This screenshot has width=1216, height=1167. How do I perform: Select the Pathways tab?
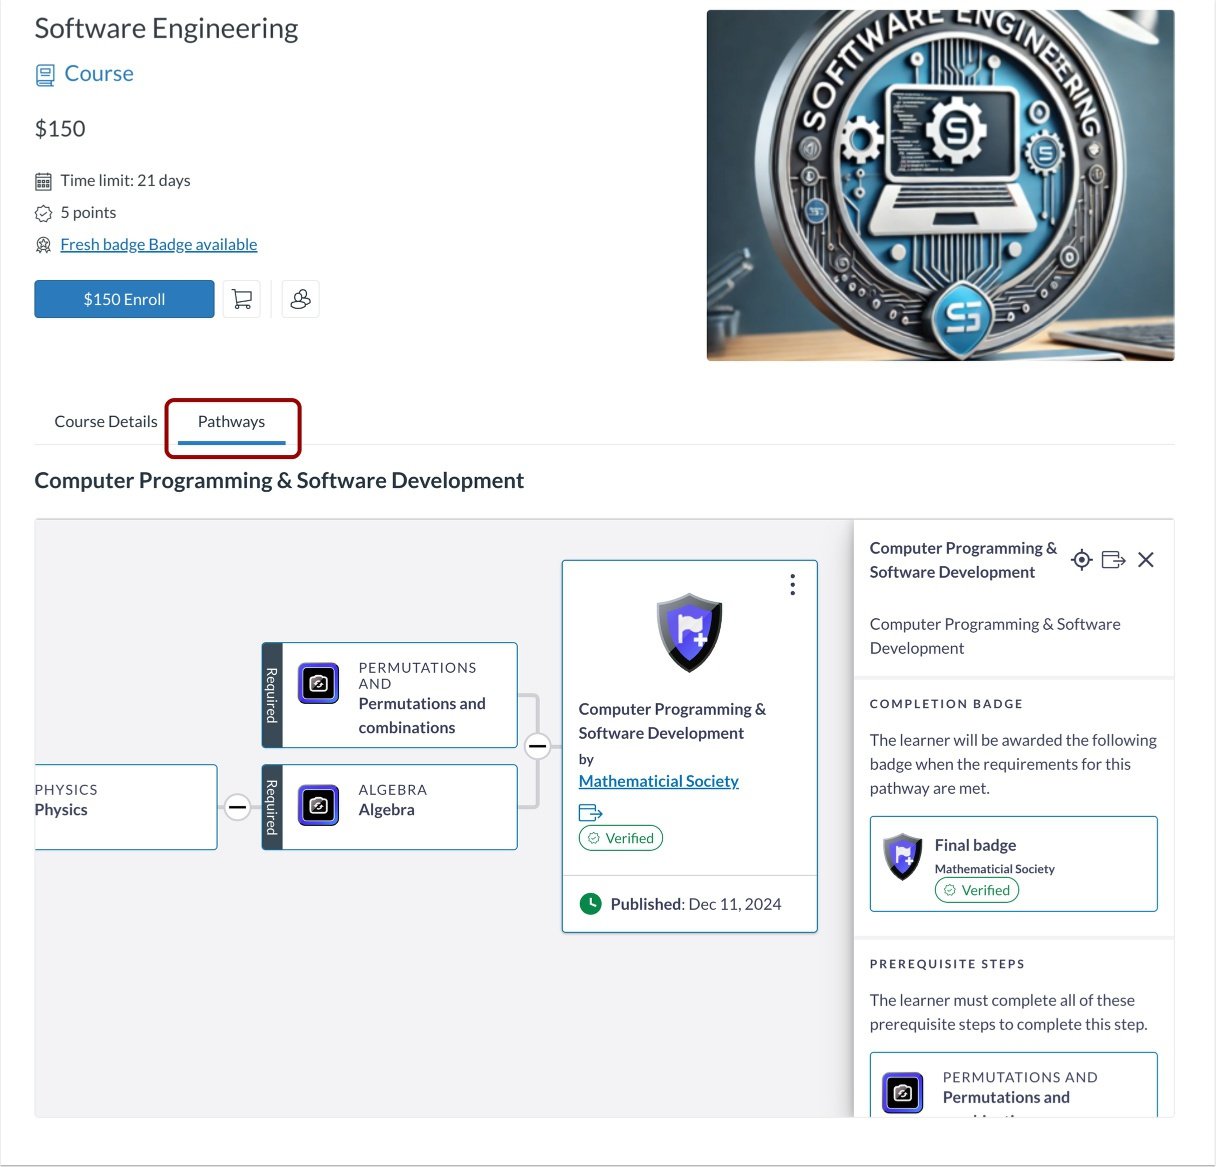231,421
